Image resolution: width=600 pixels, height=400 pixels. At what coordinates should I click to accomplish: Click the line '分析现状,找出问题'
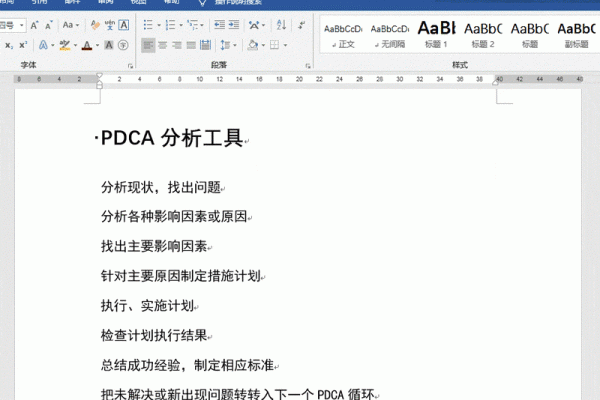161,188
